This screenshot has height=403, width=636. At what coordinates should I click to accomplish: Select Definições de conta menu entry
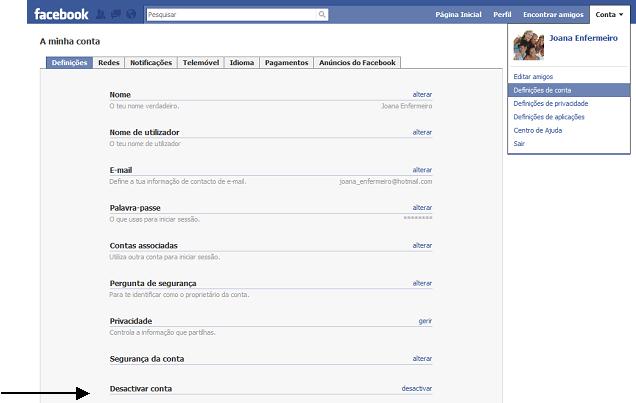point(569,90)
